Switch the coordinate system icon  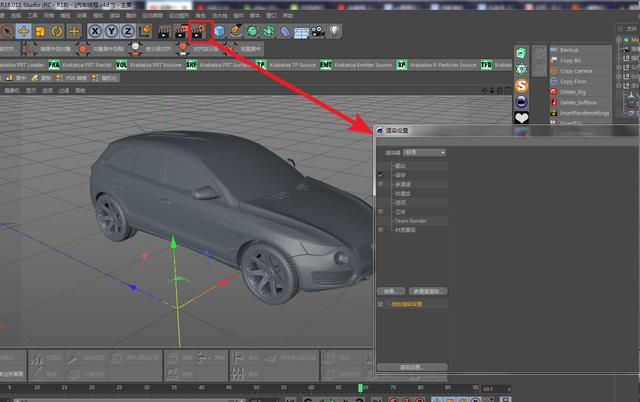pos(145,31)
